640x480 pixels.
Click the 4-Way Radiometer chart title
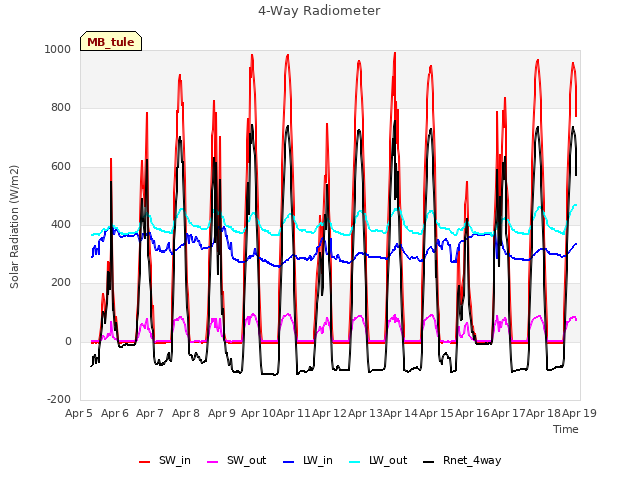pyautogui.click(x=319, y=11)
